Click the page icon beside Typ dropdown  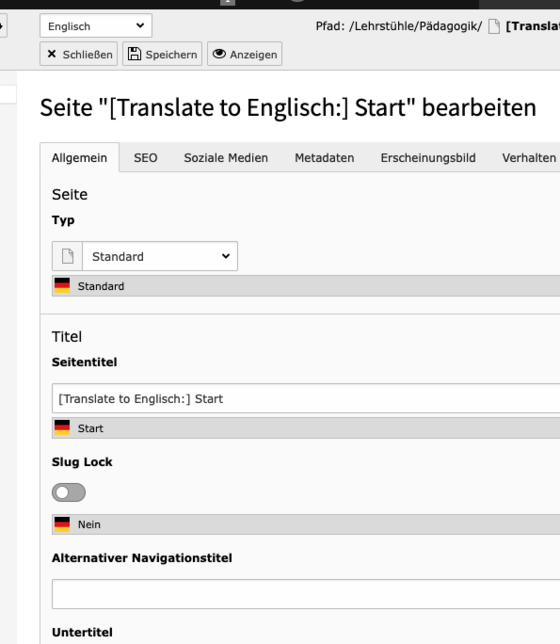tap(67, 256)
